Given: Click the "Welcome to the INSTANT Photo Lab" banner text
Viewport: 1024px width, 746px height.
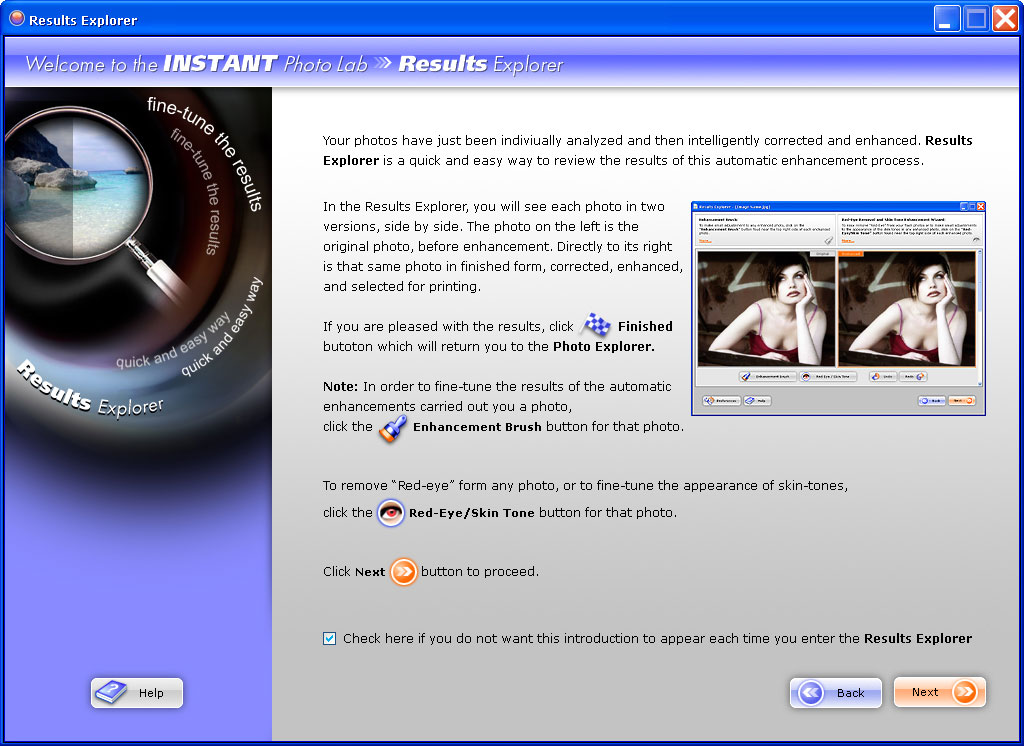Looking at the screenshot, I should click(197, 64).
